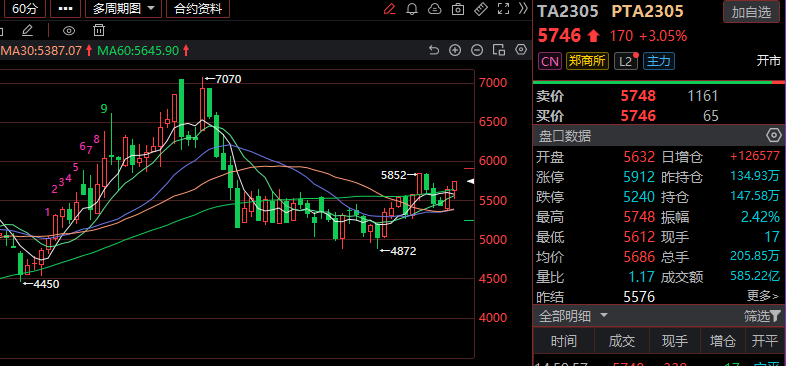This screenshot has height=366, width=787.
Task: Open quote panel settings next to 盘口数据
Action: click(x=773, y=136)
